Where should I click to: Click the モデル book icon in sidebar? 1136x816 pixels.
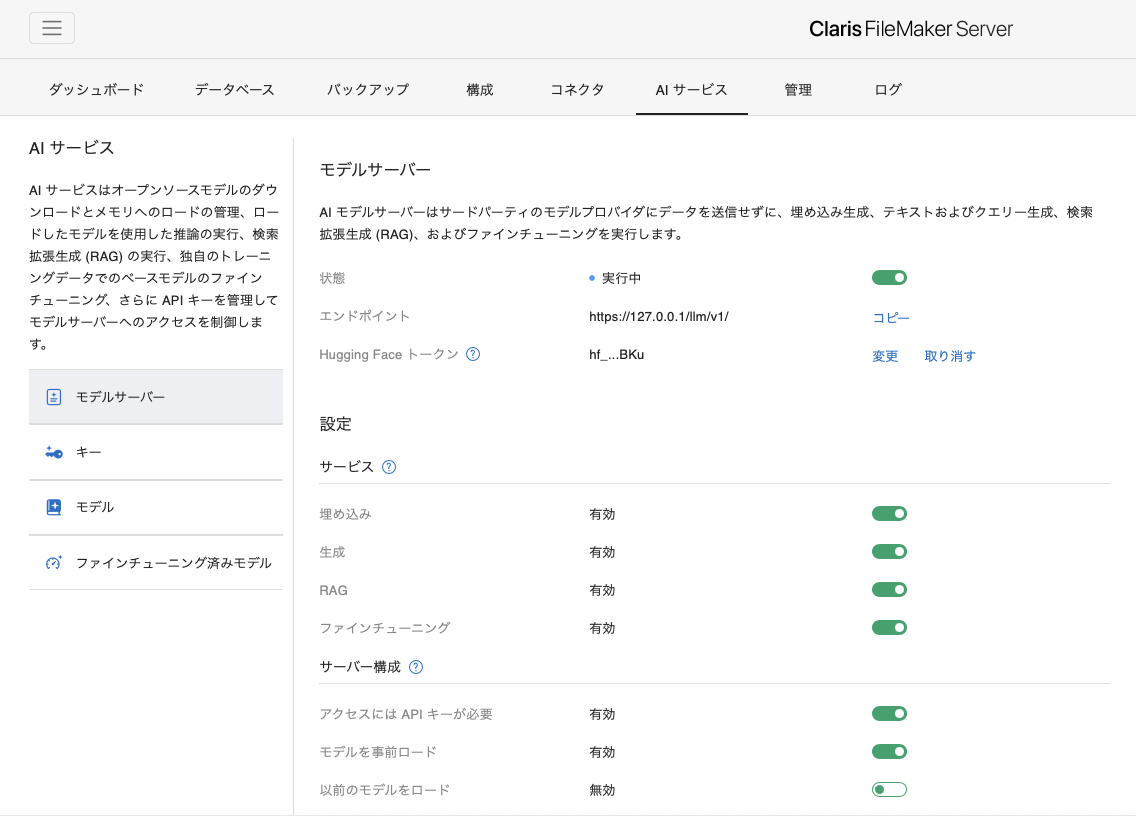click(54, 507)
